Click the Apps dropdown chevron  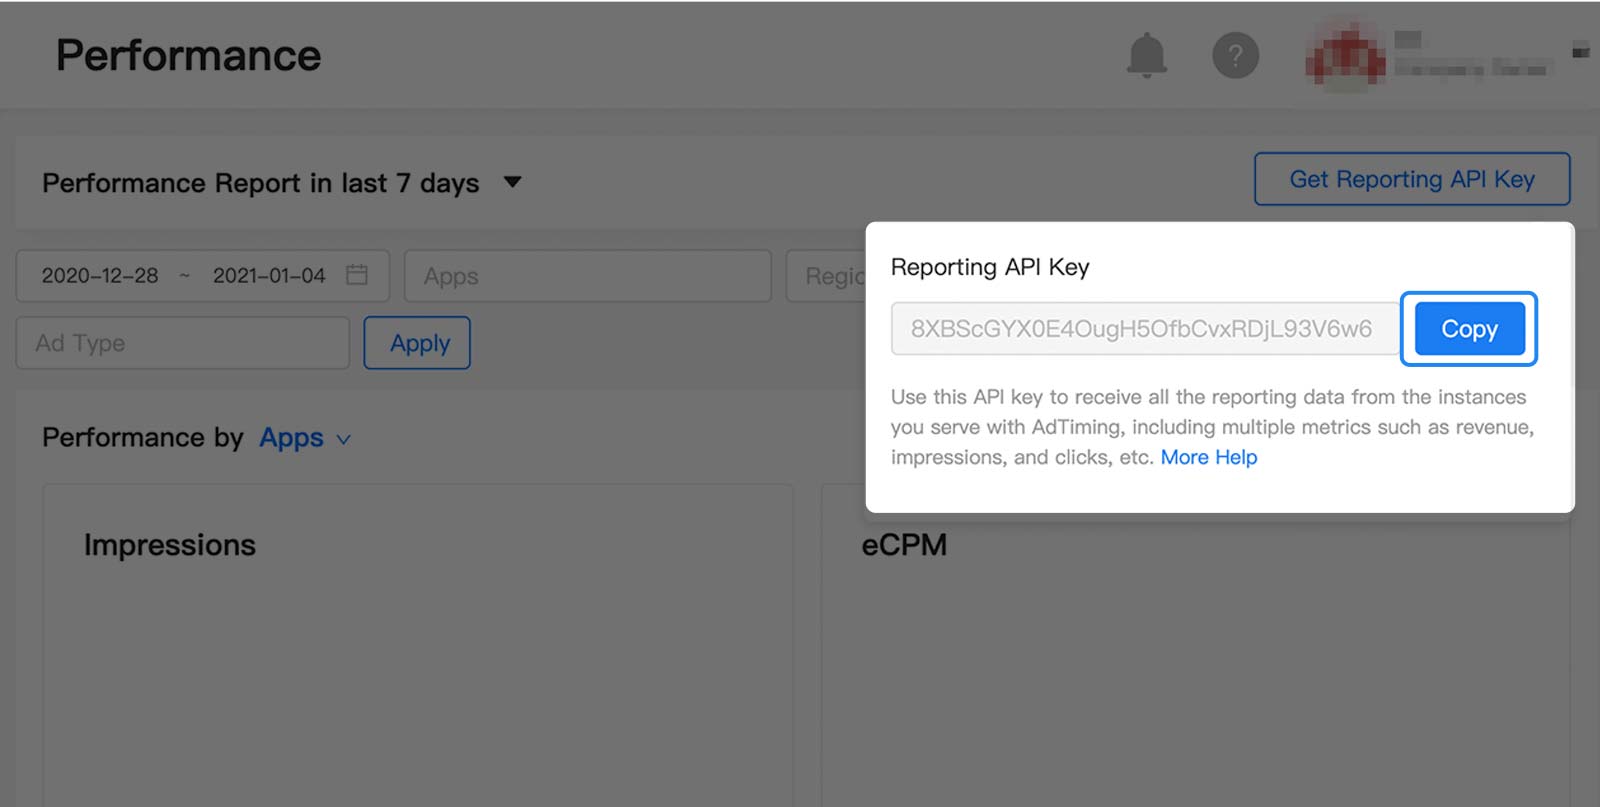tap(343, 439)
